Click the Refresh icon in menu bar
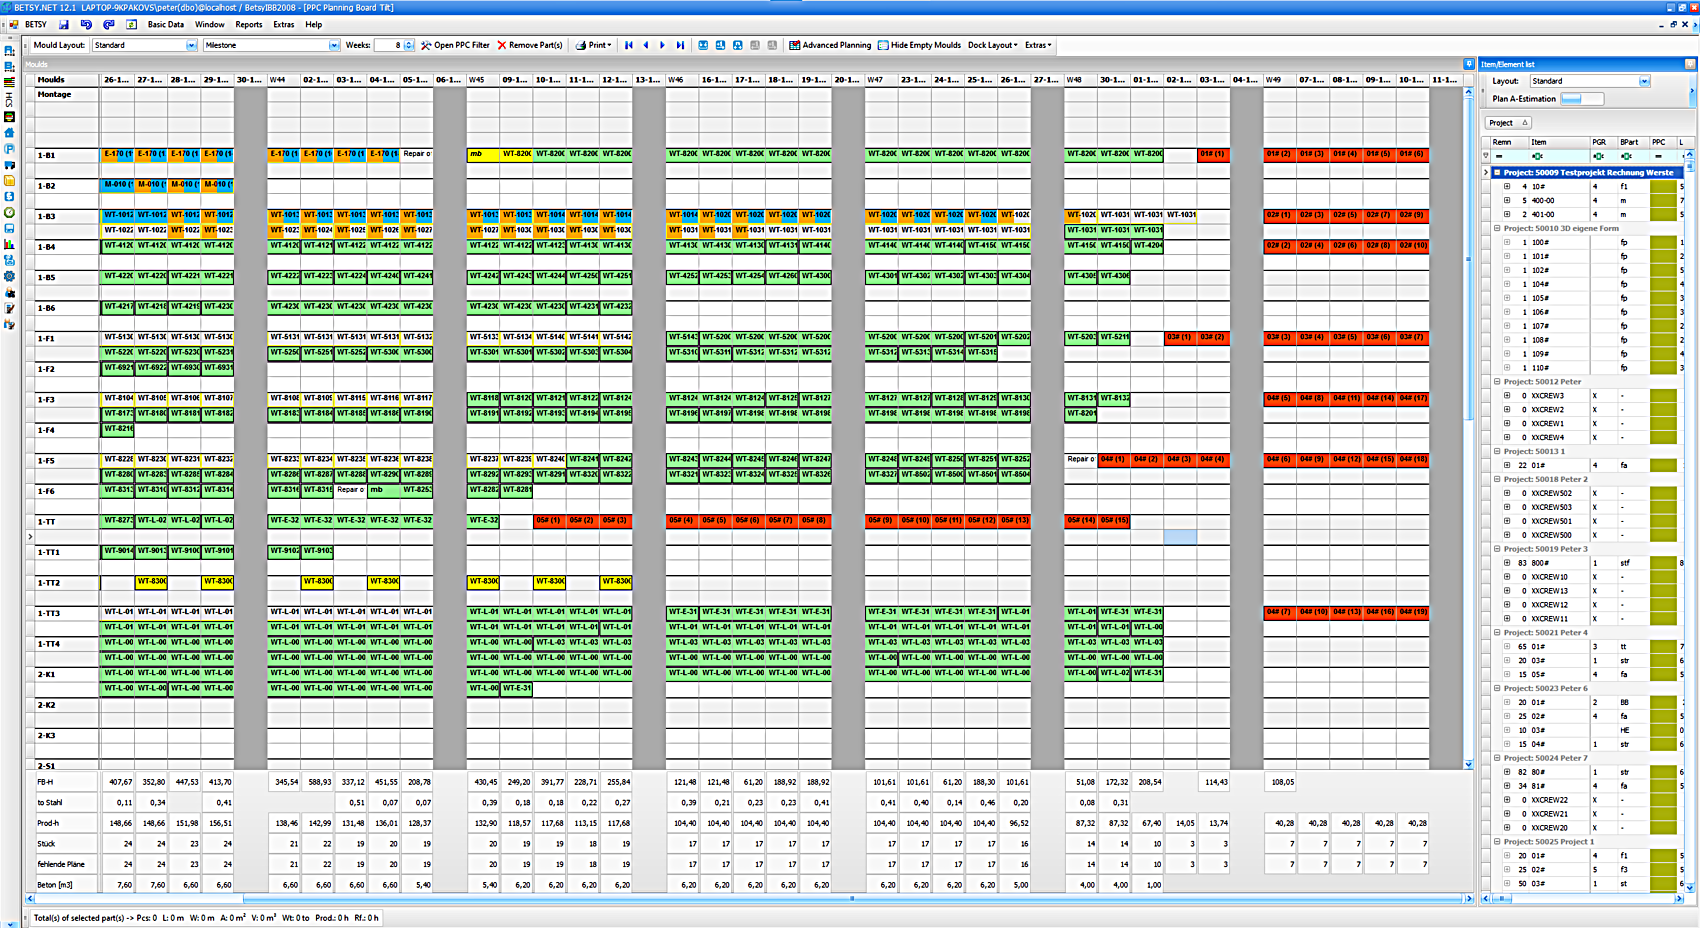 (x=131, y=24)
